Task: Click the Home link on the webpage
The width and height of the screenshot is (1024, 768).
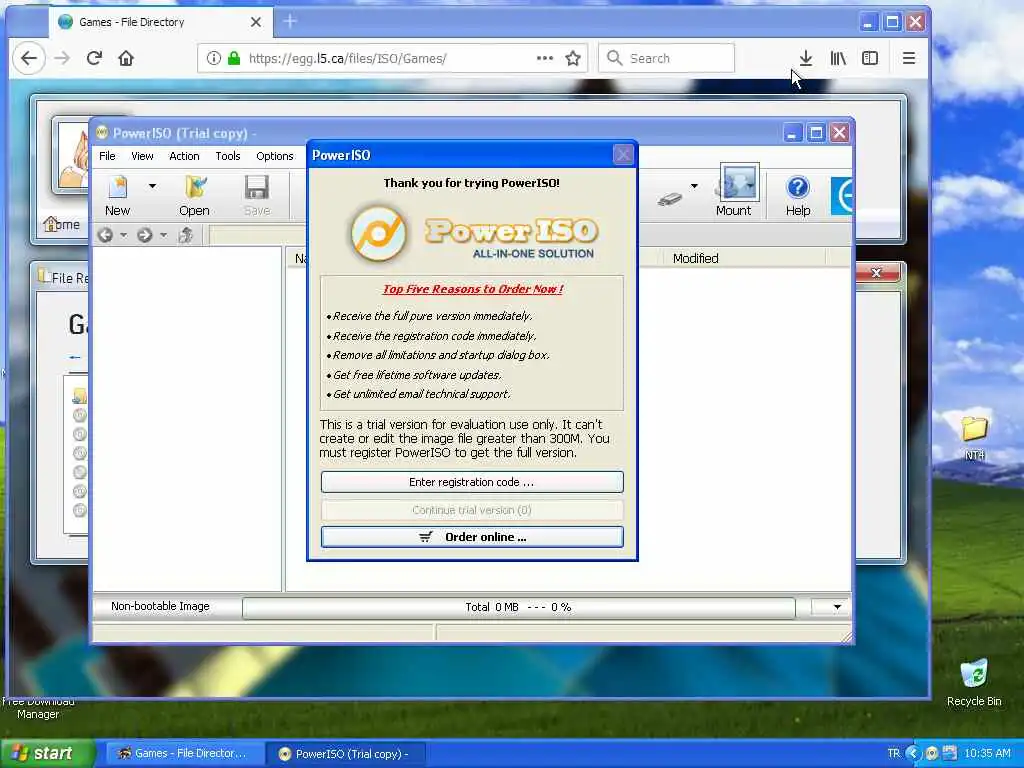Action: pos(62,225)
